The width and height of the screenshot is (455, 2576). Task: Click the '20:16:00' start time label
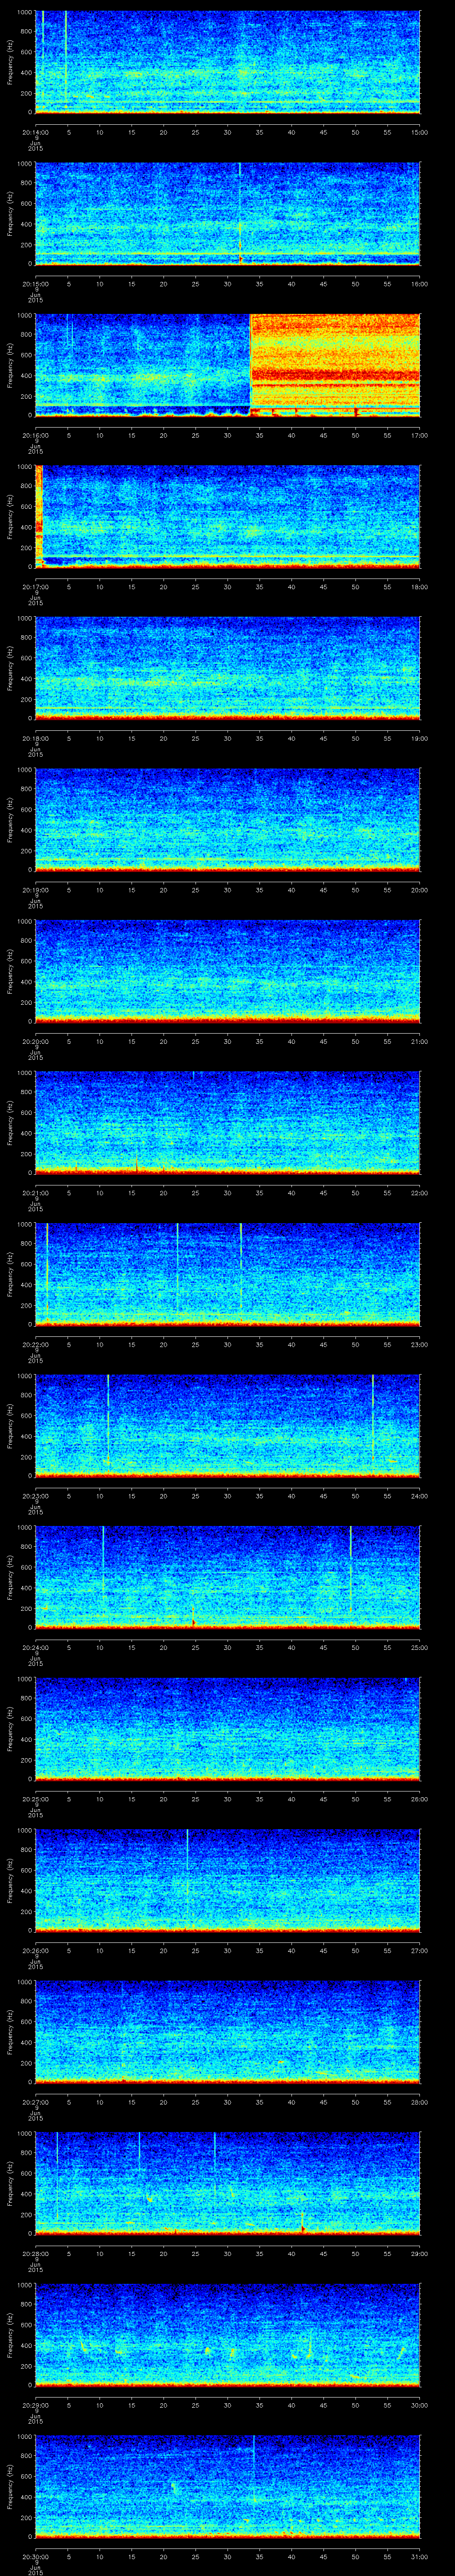tap(35, 435)
